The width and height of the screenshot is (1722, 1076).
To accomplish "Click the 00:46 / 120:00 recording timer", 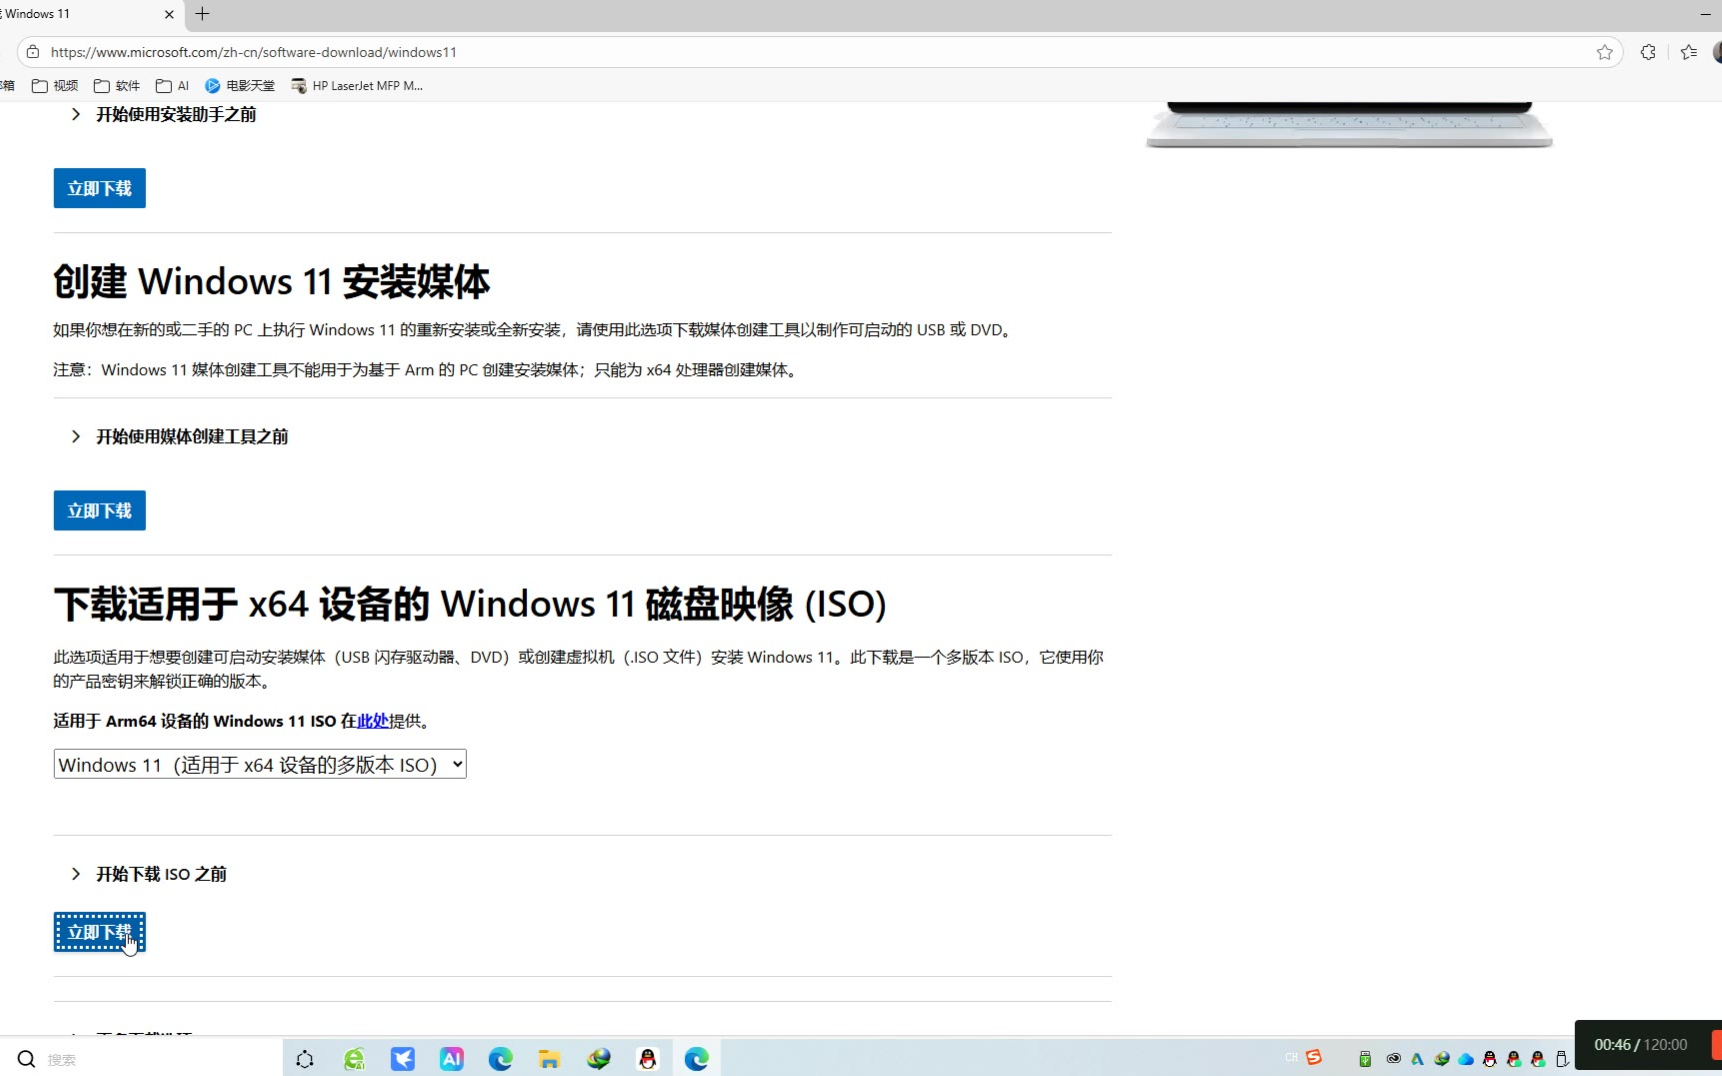I will [1640, 1045].
